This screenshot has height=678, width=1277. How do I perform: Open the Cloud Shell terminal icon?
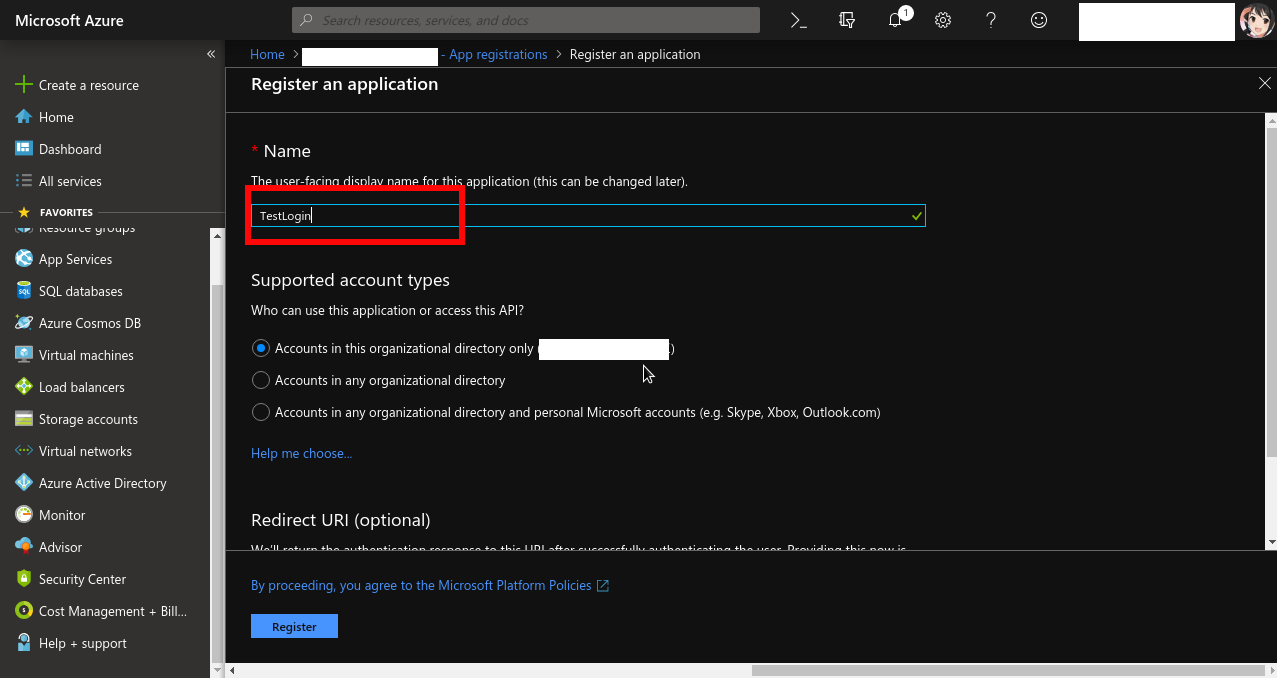798,19
